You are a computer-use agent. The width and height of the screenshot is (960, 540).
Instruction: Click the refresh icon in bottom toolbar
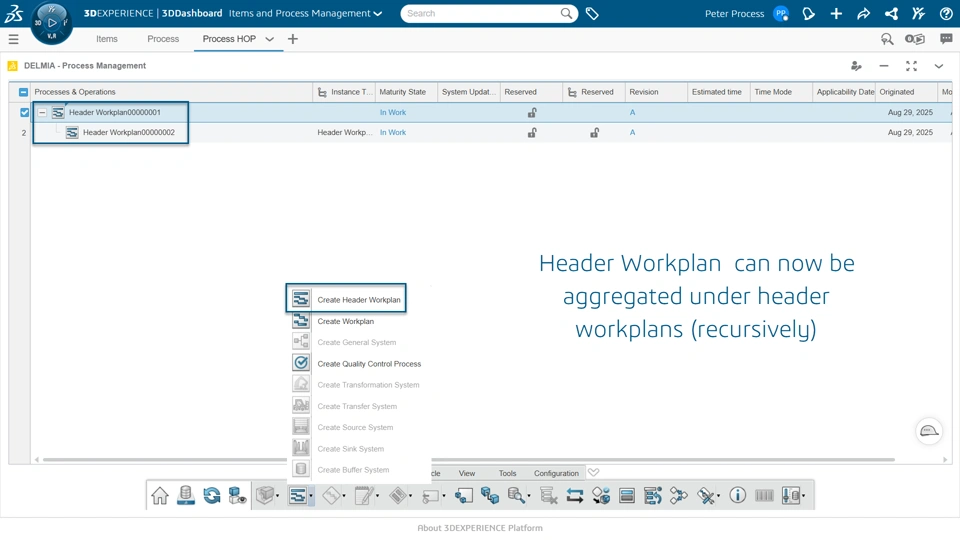pos(212,496)
